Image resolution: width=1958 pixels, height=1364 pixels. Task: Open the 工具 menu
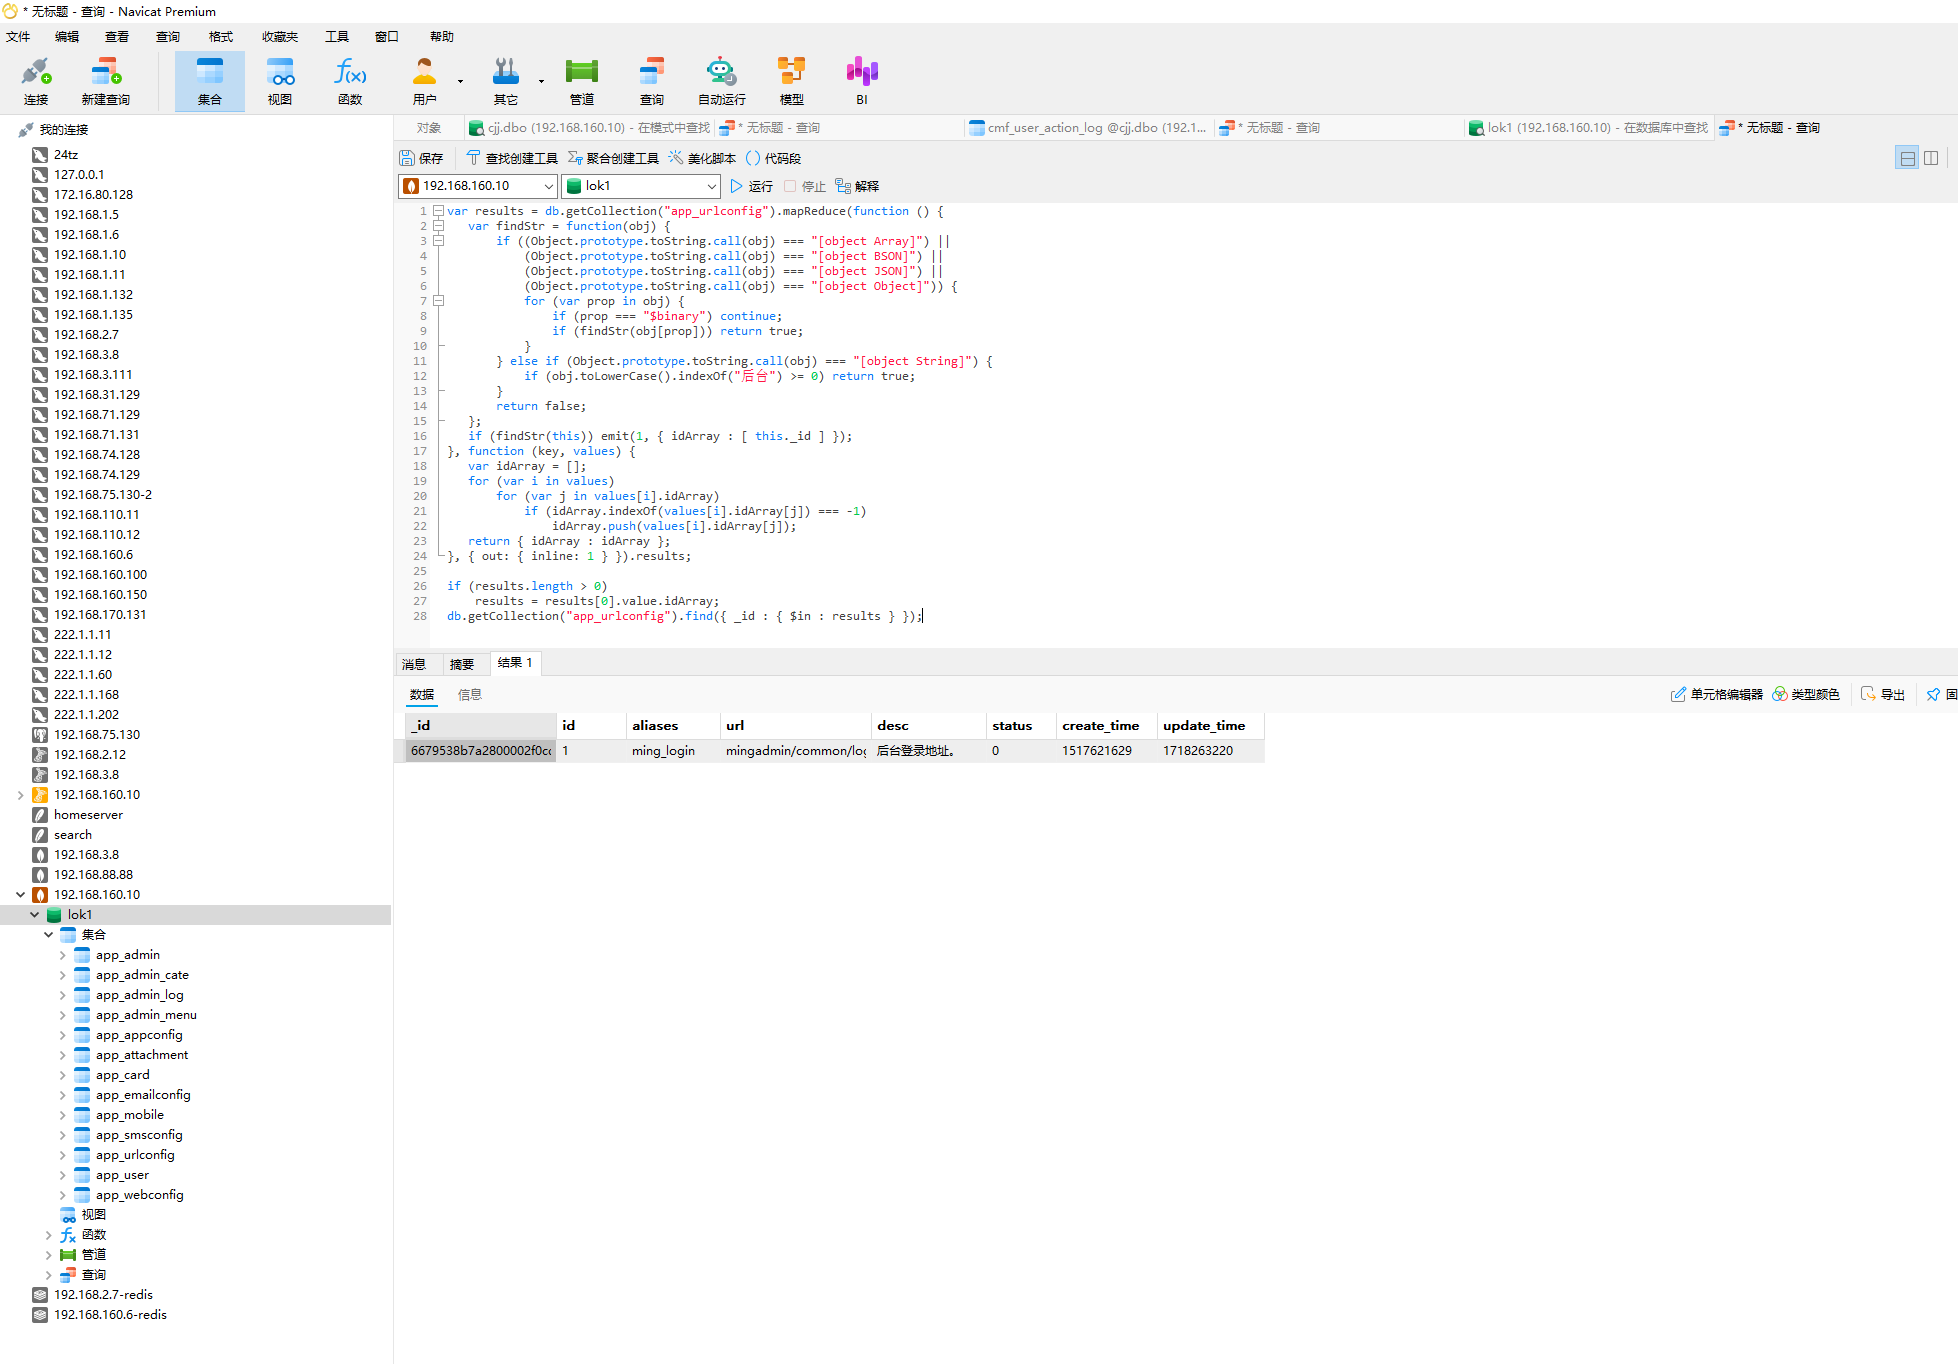pos(337,36)
